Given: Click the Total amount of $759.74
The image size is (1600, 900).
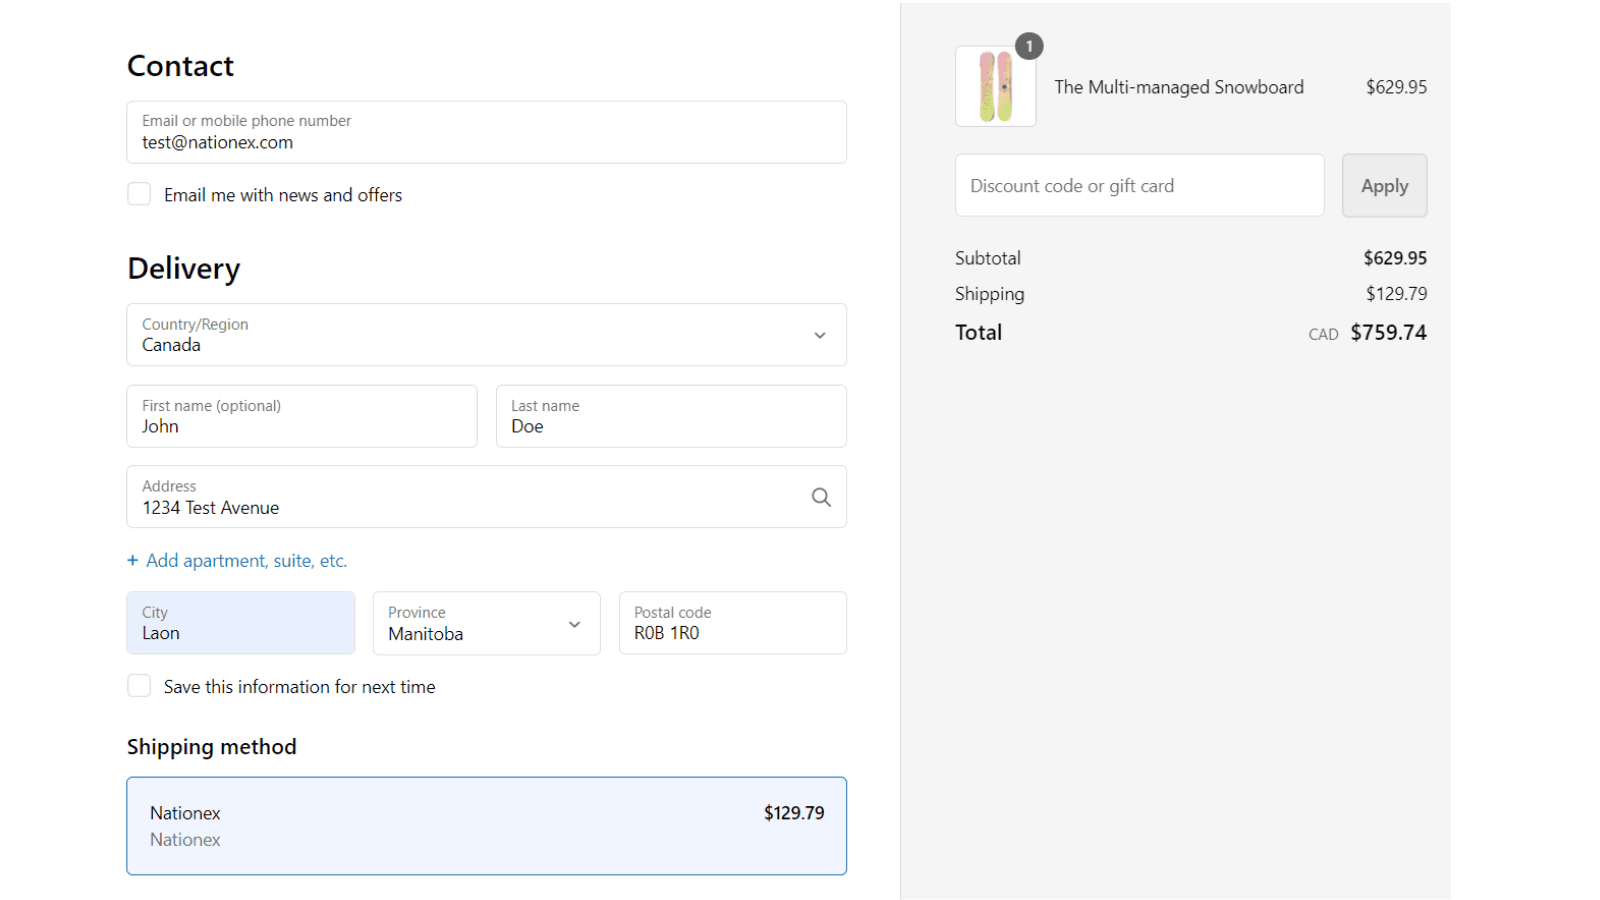Looking at the screenshot, I should pyautogui.click(x=1388, y=332).
